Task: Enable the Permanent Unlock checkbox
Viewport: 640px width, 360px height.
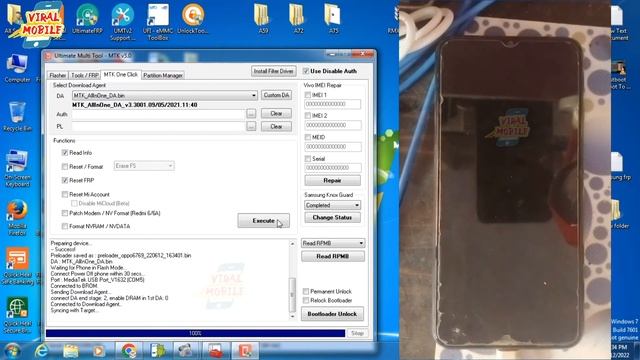Action: click(306, 291)
